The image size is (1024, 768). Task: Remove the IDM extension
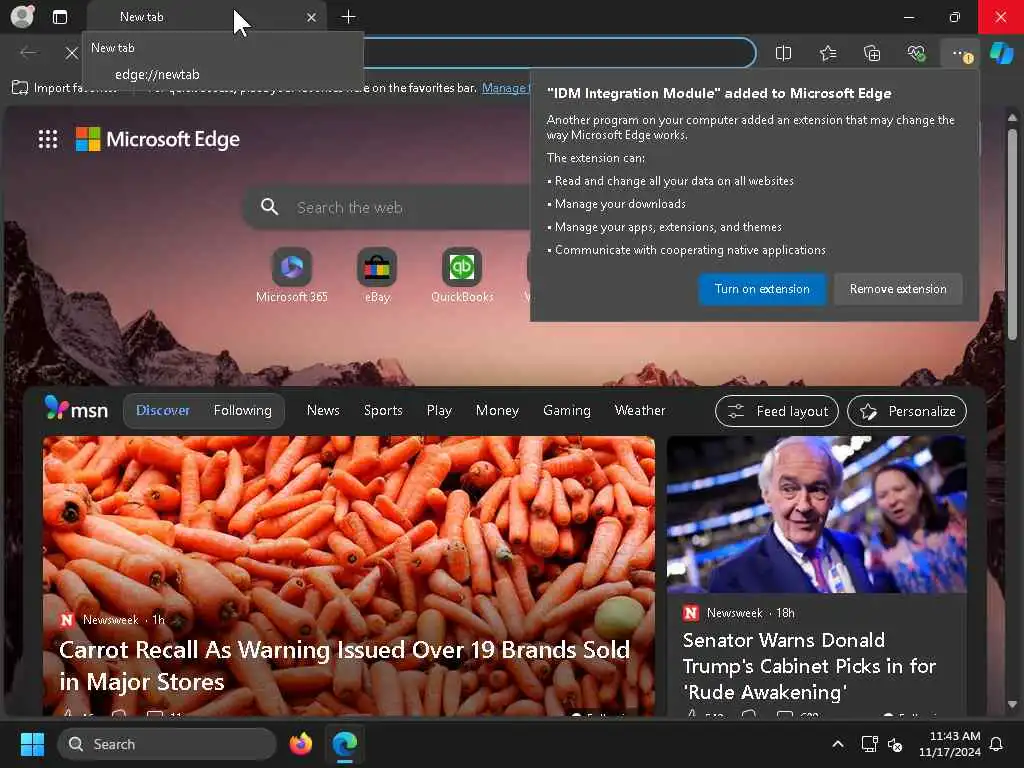(x=898, y=289)
